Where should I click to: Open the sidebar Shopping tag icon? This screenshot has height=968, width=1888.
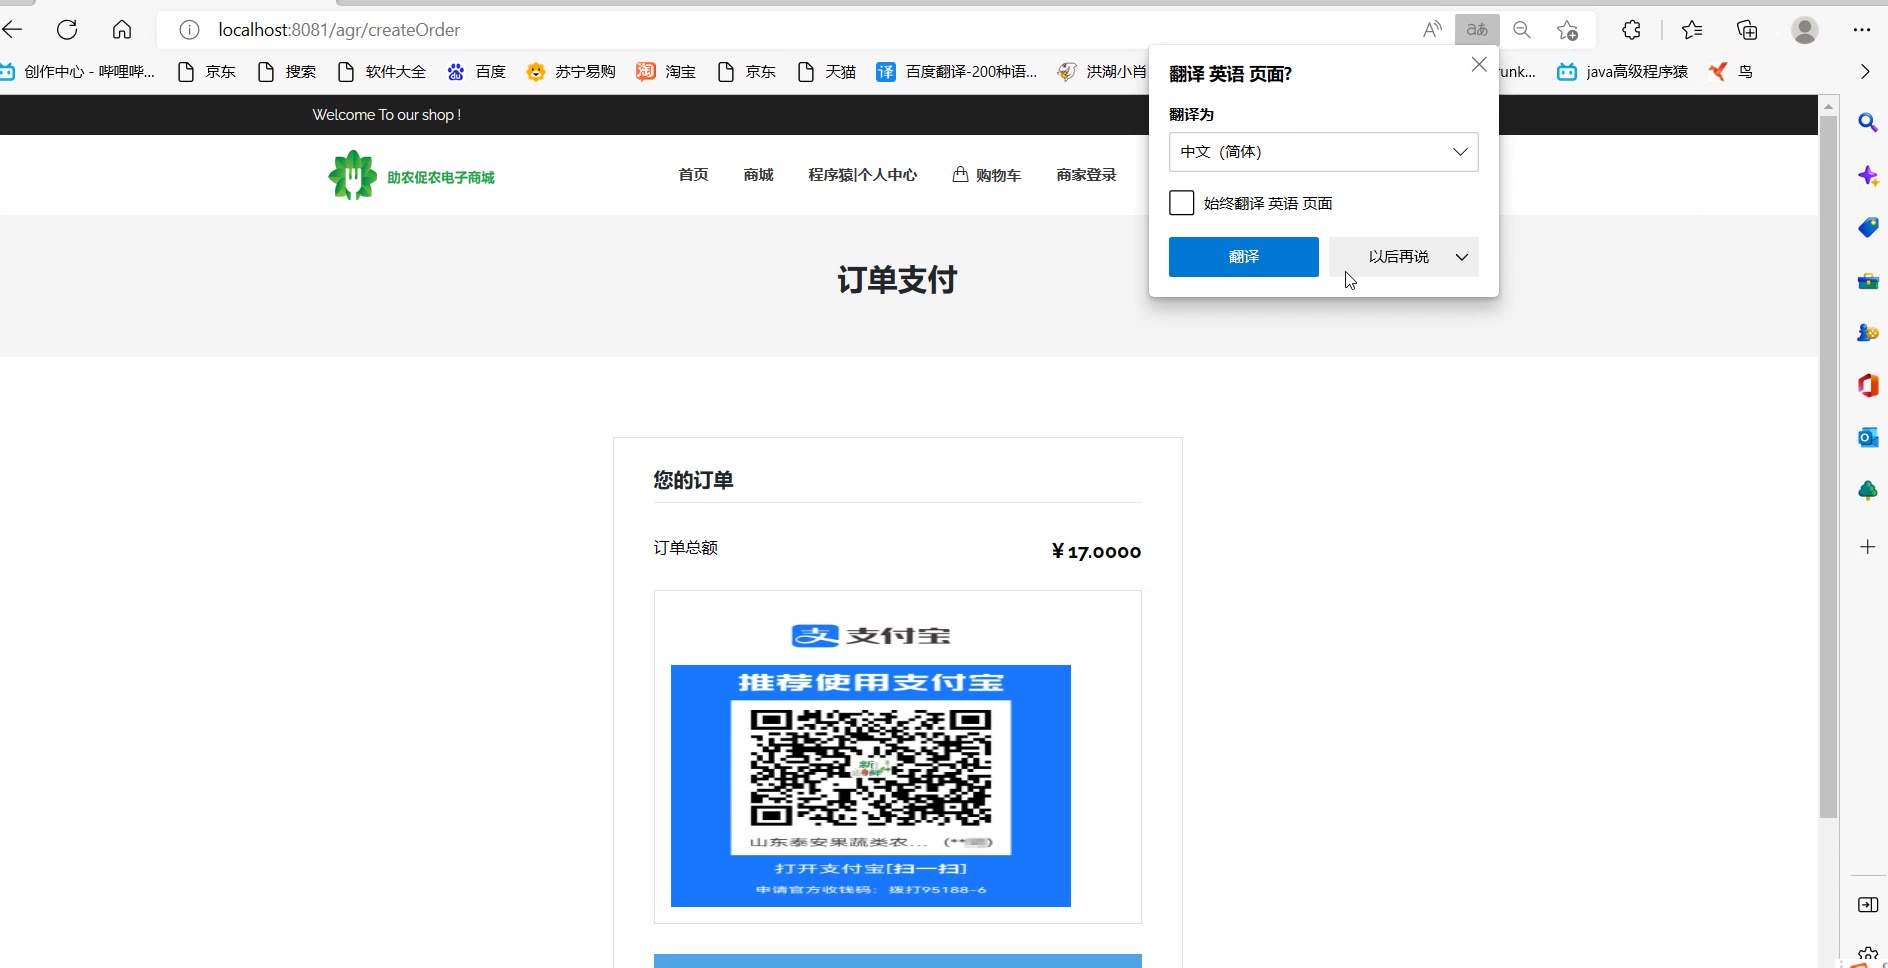[x=1867, y=228]
